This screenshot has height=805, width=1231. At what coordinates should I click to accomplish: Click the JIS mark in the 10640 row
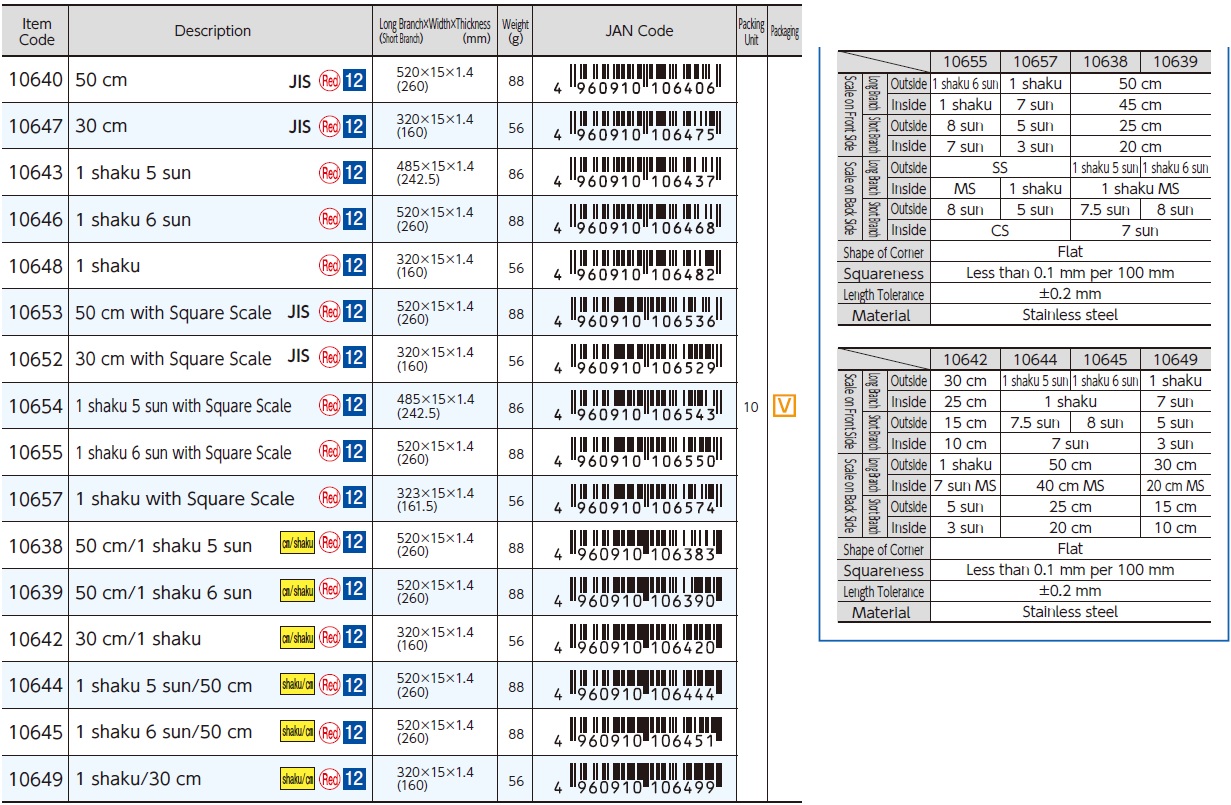pos(299,80)
